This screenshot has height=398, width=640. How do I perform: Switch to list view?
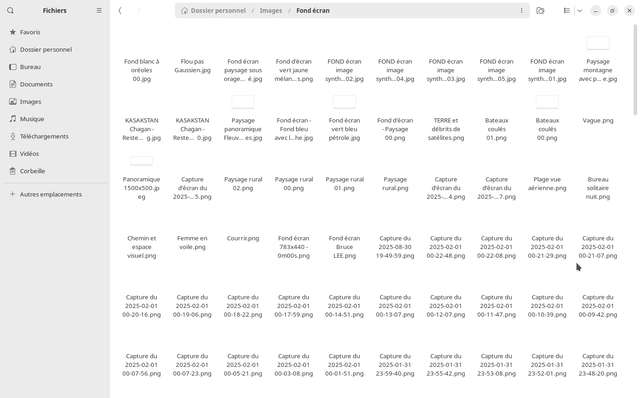567,11
